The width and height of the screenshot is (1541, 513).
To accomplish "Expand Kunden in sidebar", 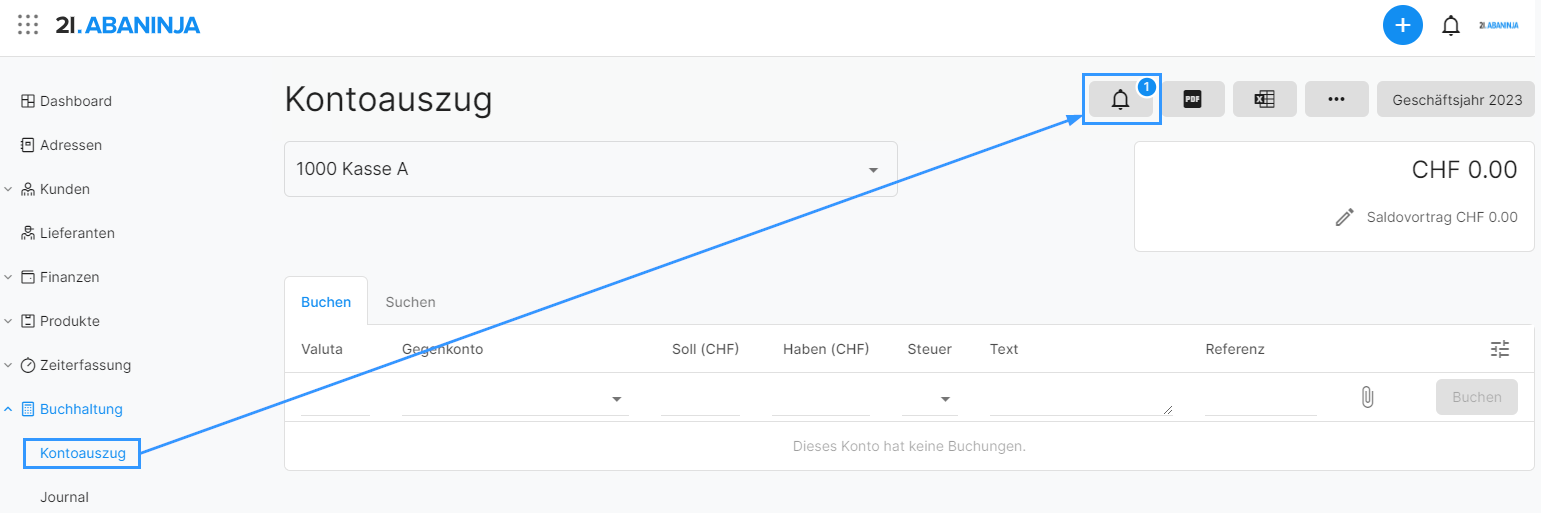I will coord(8,189).
